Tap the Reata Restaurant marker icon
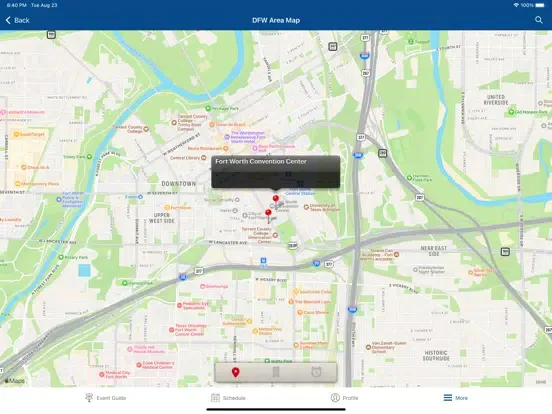This screenshot has height=414, width=552. click(x=226, y=149)
